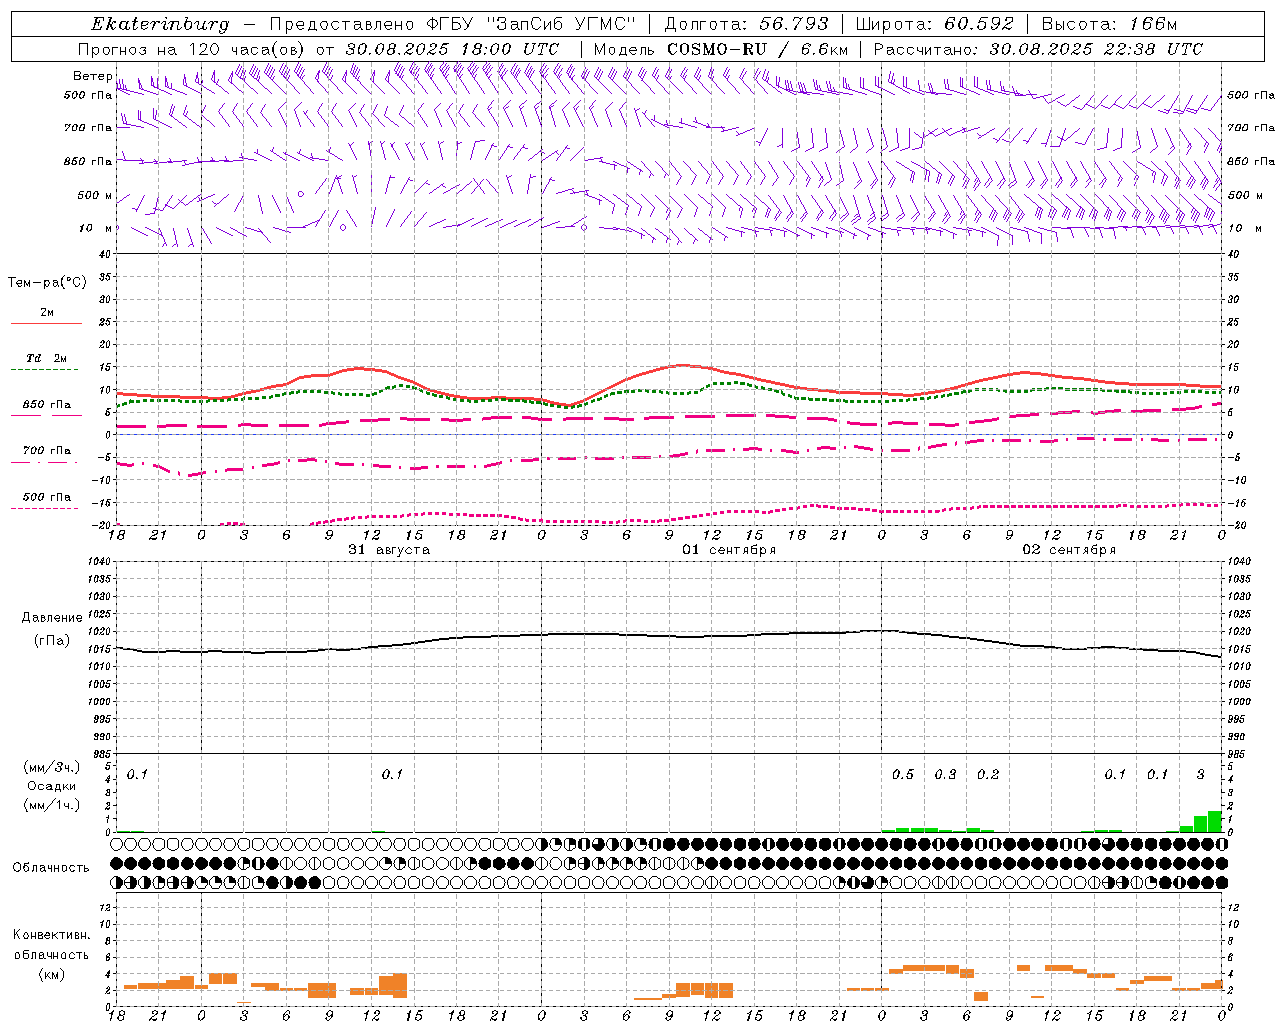Click the "2м" temperature legend entry
This screenshot has height=1024, width=1280.
pos(47,312)
